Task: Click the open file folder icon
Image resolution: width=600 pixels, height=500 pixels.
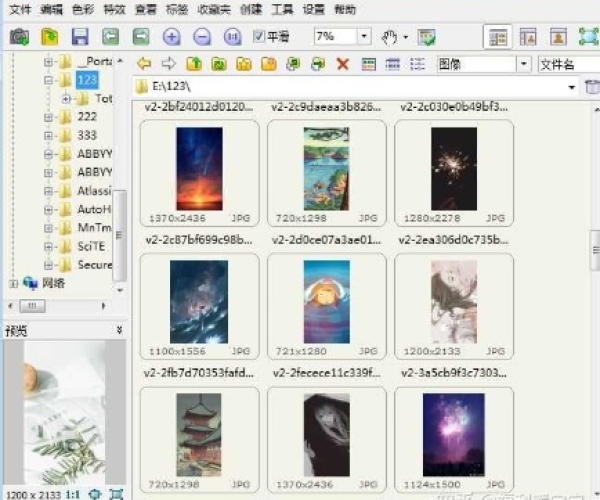Action: pyautogui.click(x=50, y=37)
